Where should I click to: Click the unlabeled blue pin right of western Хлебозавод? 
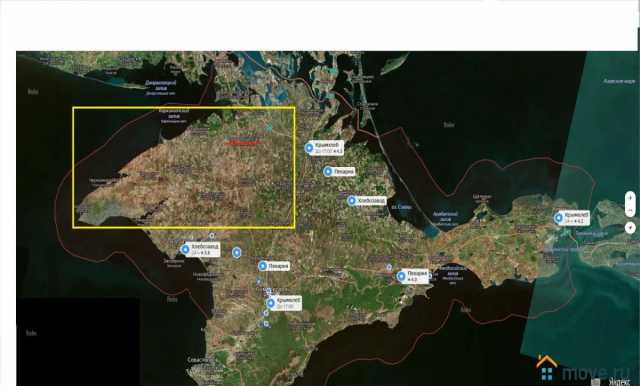(x=236, y=253)
